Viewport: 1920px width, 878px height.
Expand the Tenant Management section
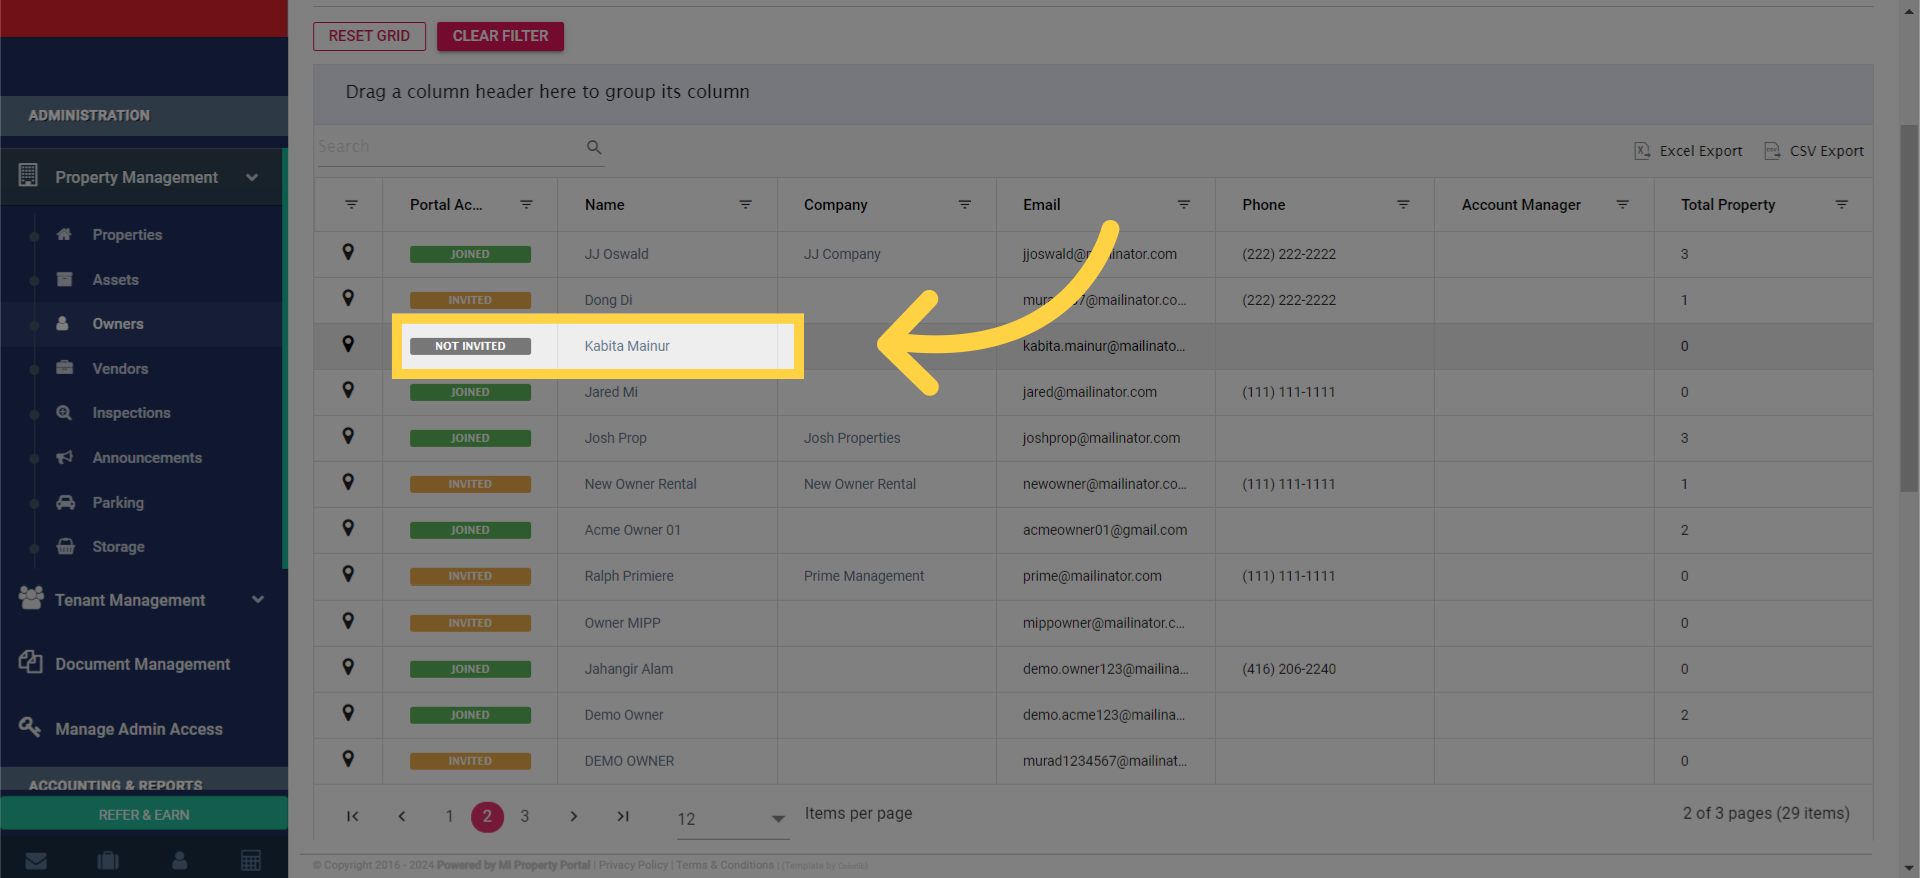point(258,600)
